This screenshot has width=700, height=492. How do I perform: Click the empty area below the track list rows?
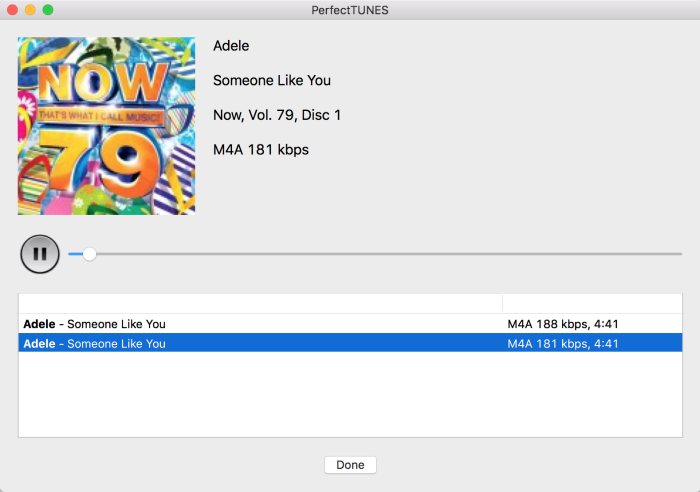(350, 395)
